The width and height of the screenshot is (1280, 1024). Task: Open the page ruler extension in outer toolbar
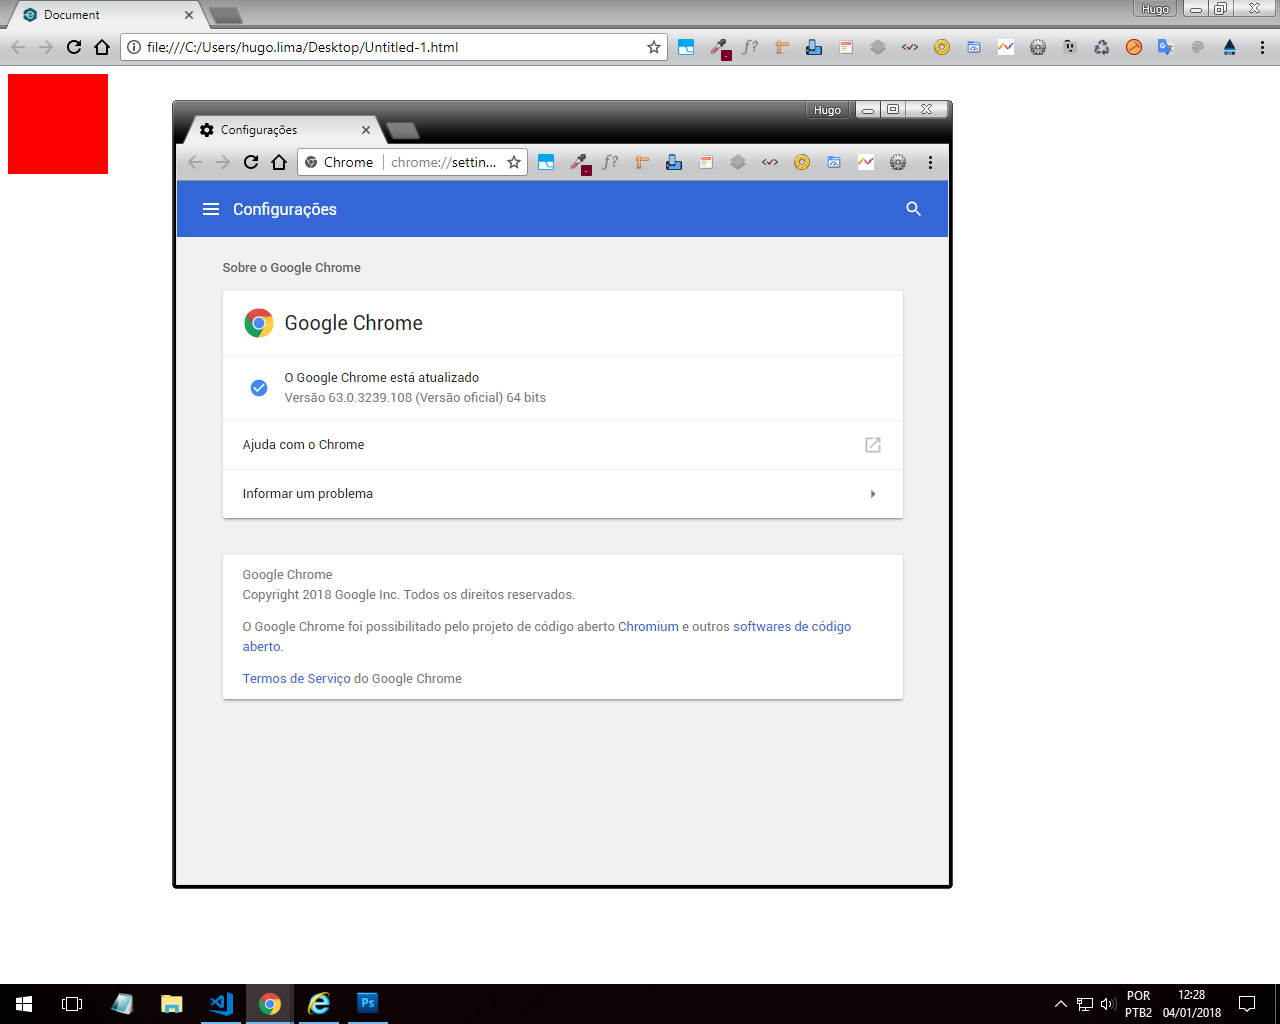coord(782,47)
